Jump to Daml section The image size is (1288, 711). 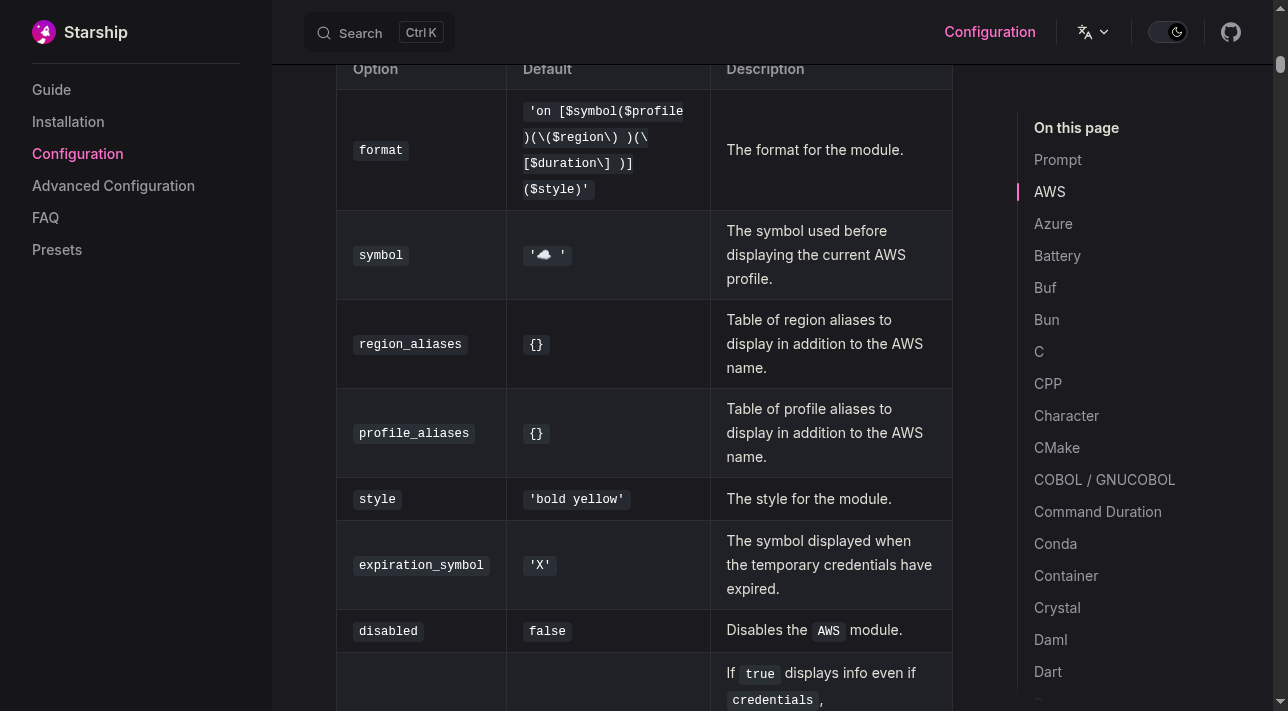tap(1051, 640)
